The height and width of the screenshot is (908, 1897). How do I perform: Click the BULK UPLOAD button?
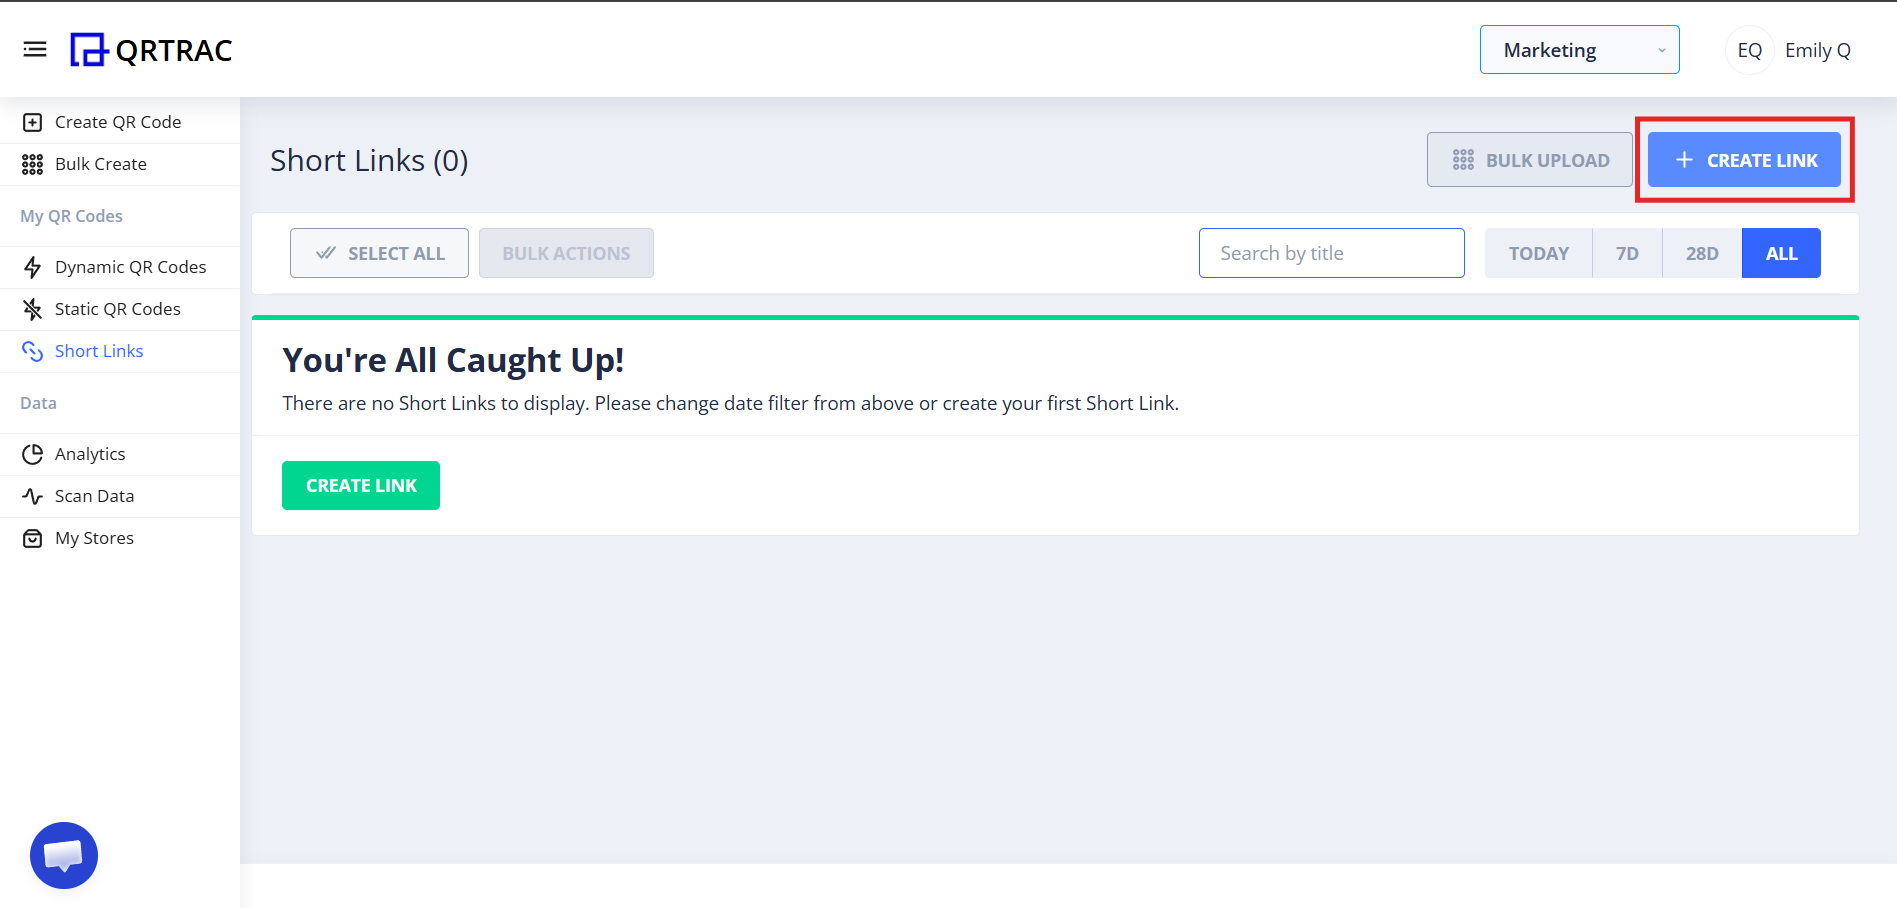[x=1529, y=159]
